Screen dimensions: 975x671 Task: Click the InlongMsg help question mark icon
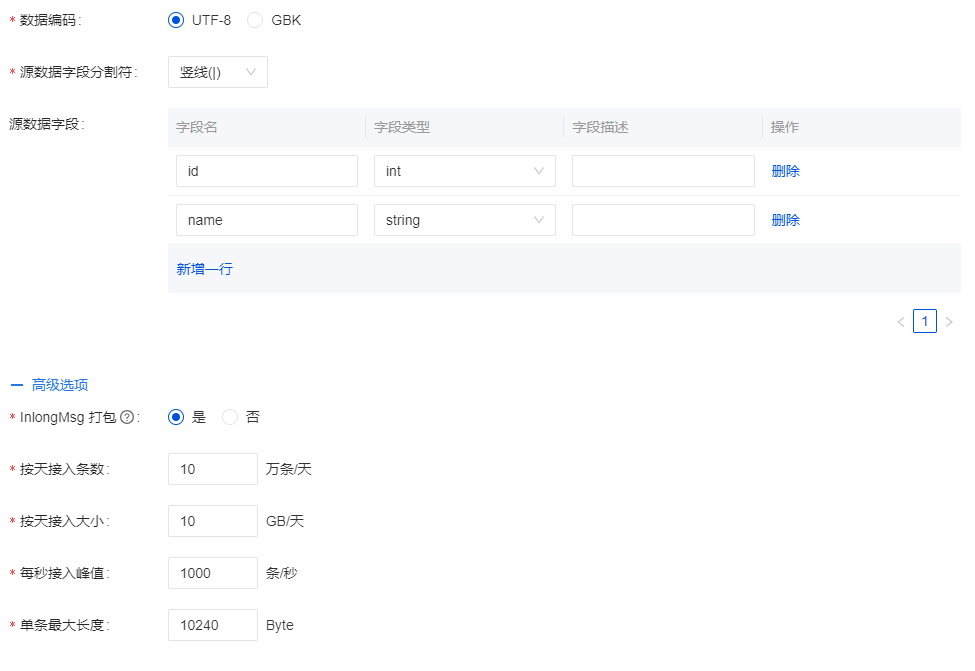[127, 418]
